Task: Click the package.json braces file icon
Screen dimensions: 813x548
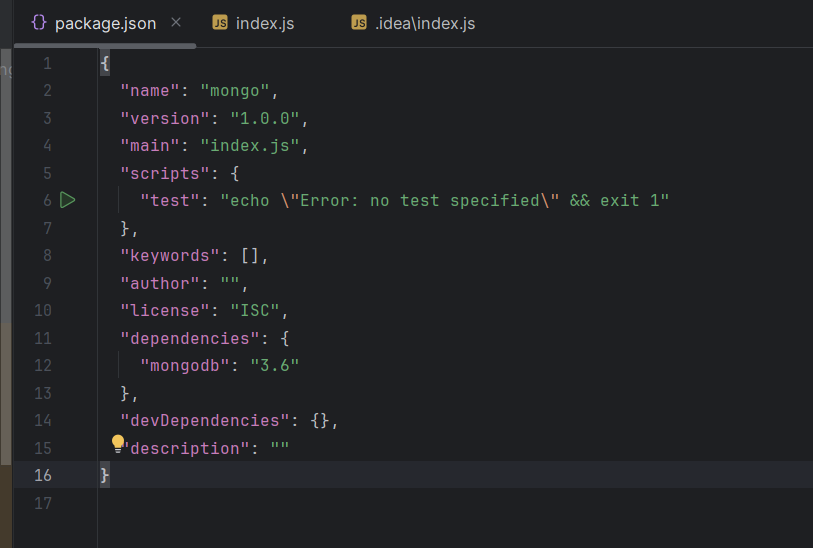Action: (39, 22)
